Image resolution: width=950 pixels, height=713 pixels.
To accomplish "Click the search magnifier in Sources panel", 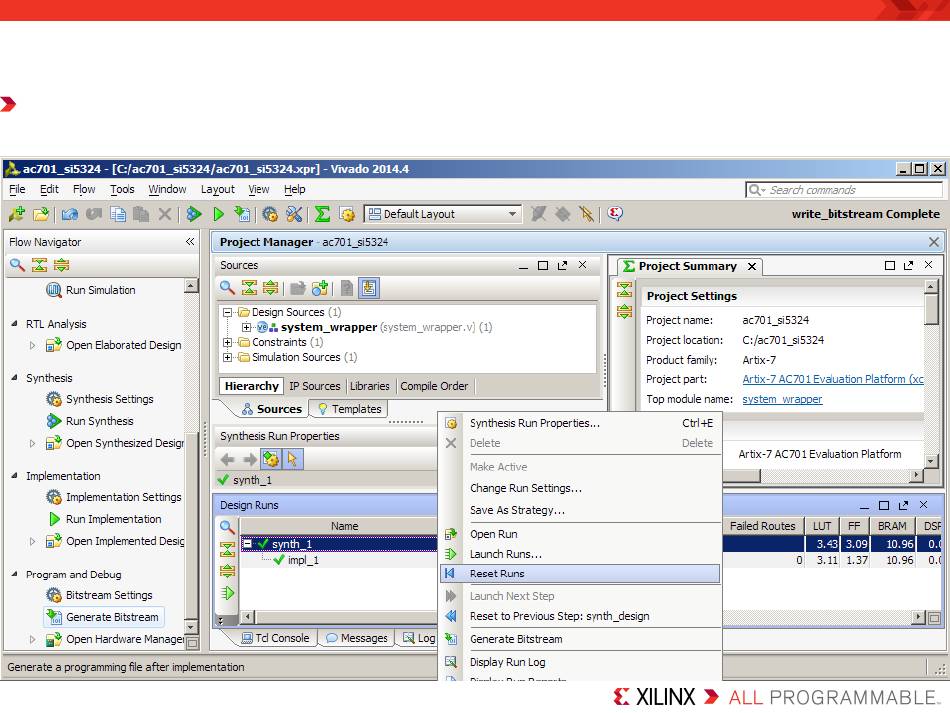I will [x=227, y=288].
